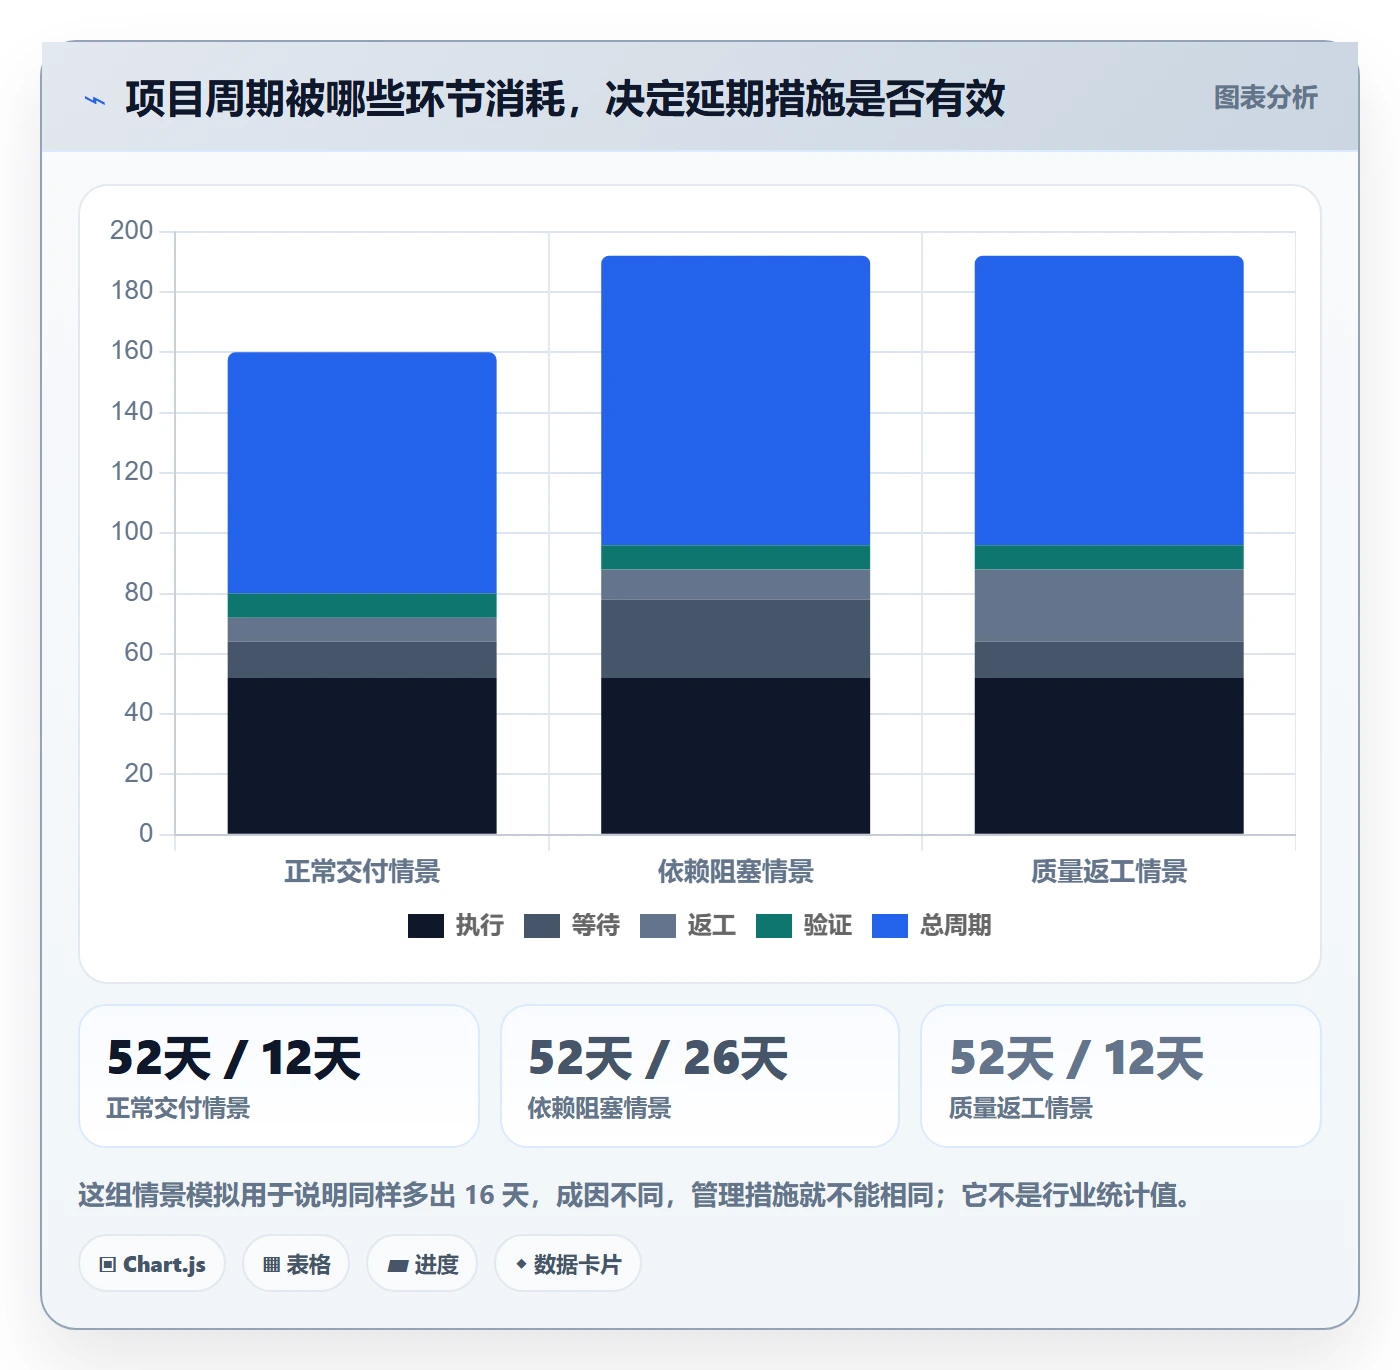
Task: Click the 执行 legend label text
Action: coord(480,926)
